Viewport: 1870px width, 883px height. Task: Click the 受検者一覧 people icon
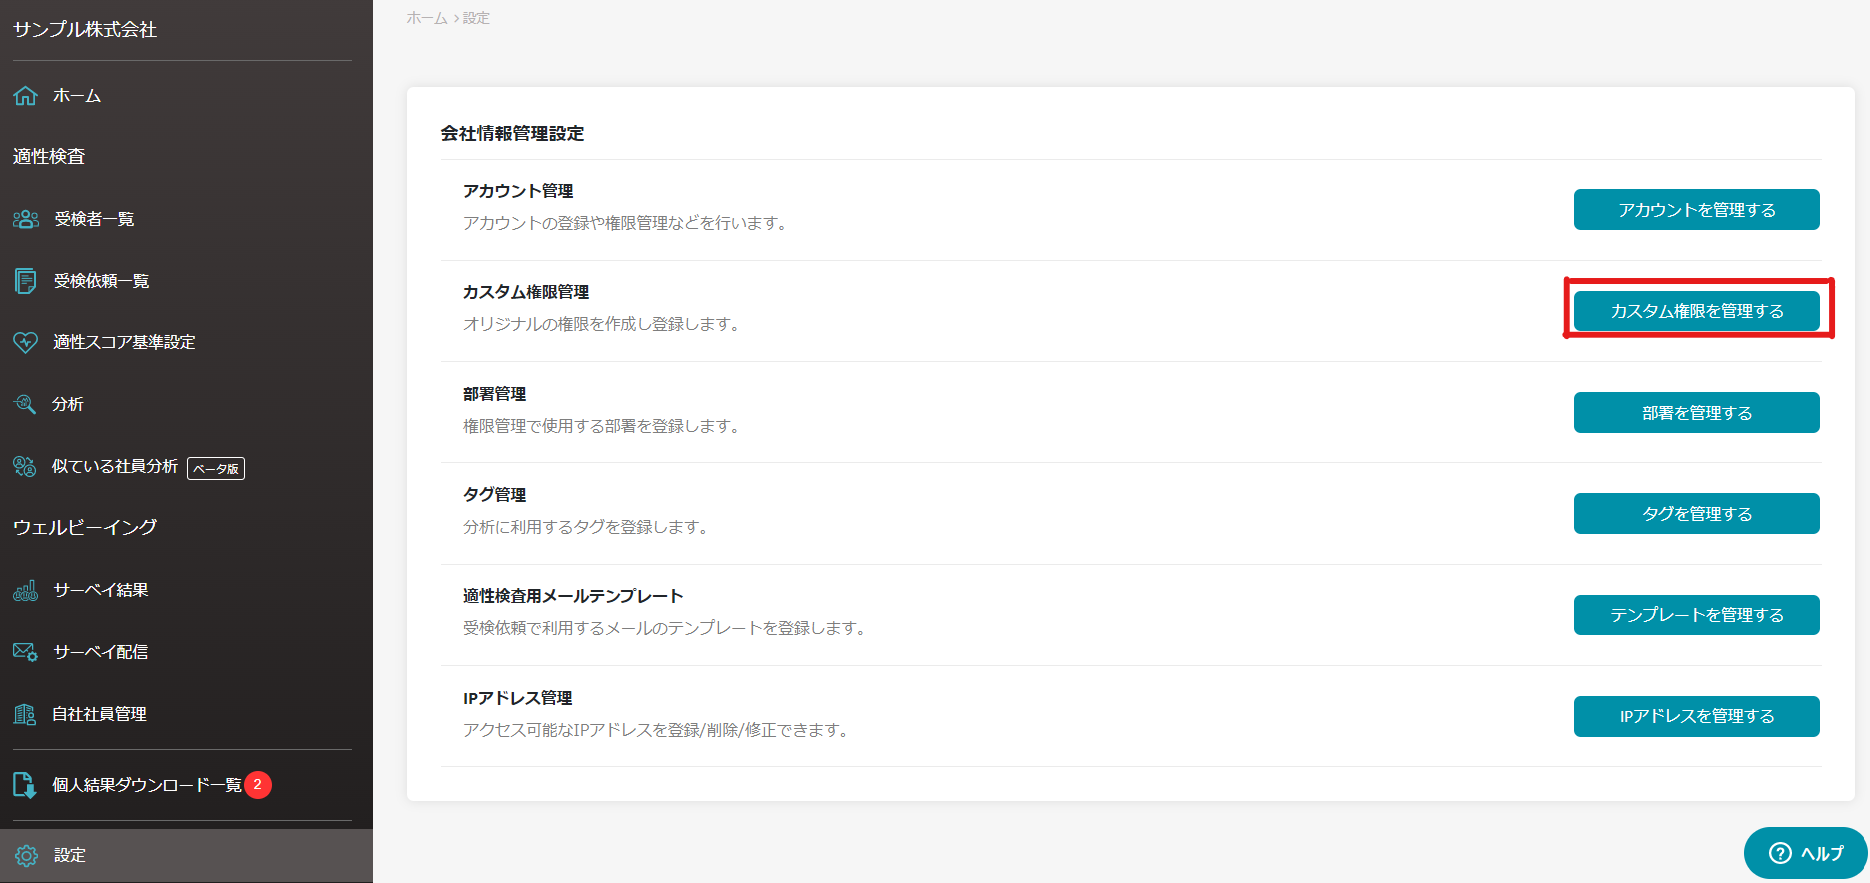coord(26,219)
